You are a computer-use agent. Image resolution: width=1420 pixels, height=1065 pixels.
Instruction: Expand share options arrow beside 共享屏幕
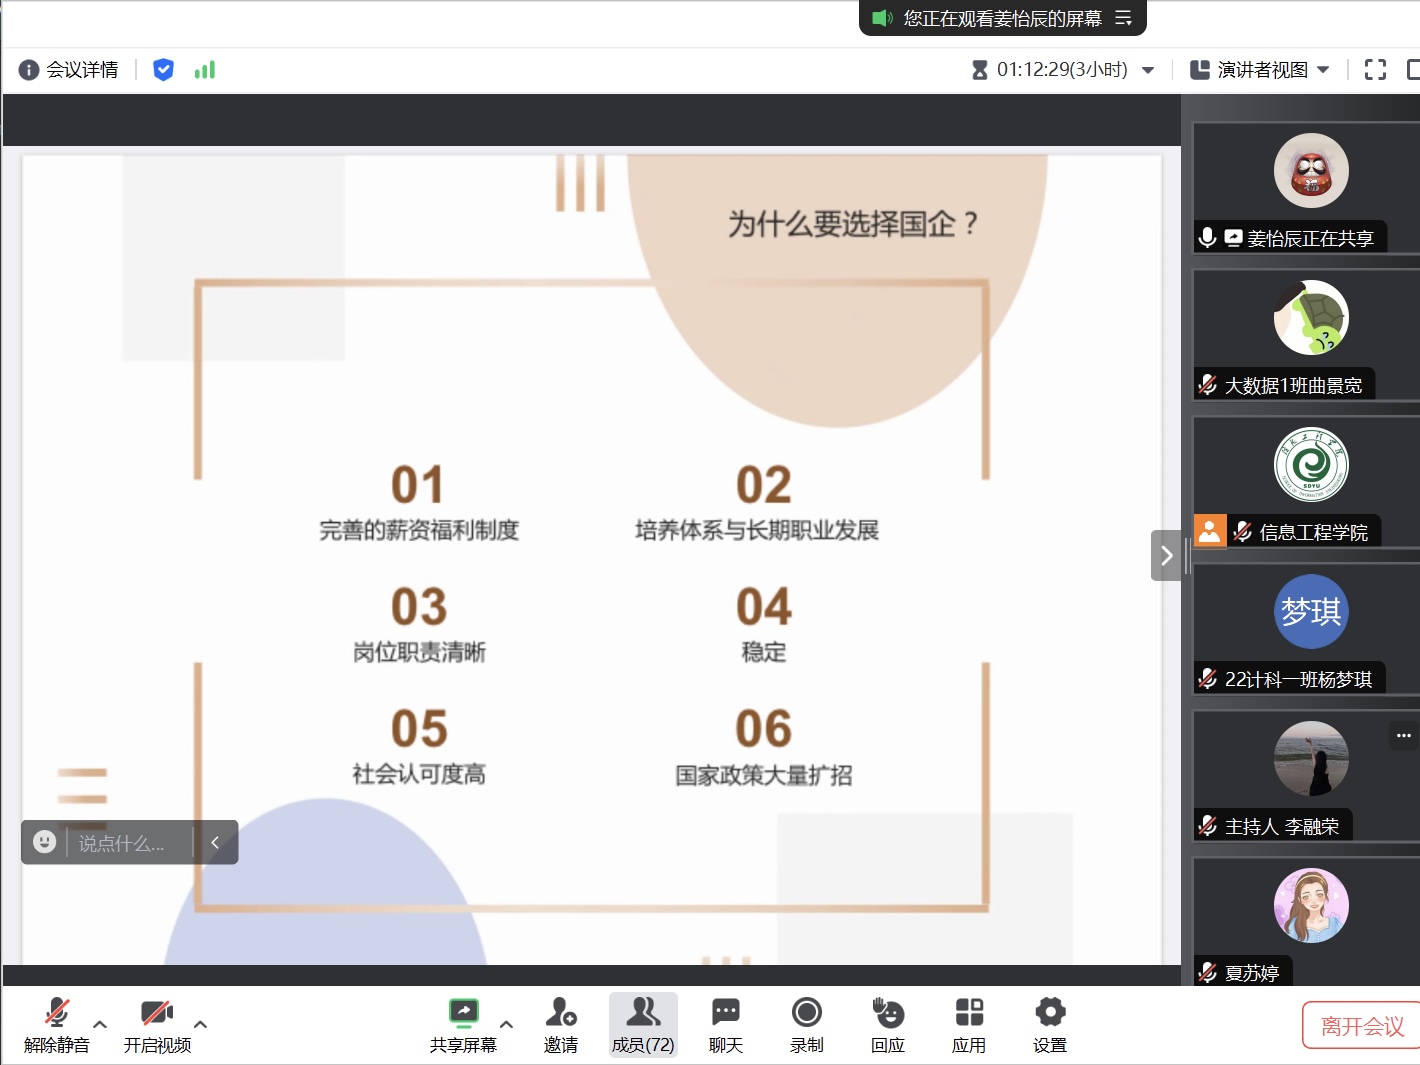click(x=506, y=1024)
